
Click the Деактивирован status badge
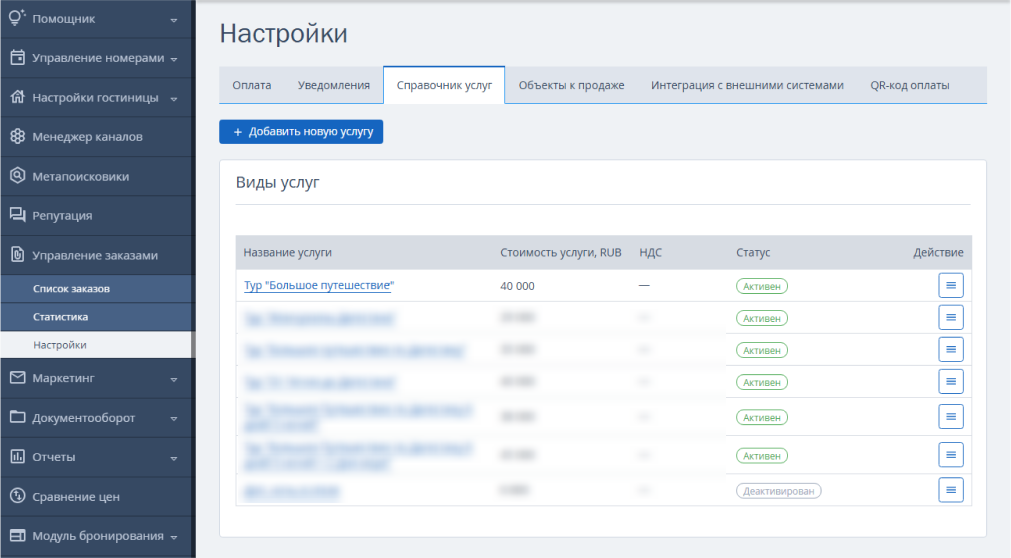[778, 491]
